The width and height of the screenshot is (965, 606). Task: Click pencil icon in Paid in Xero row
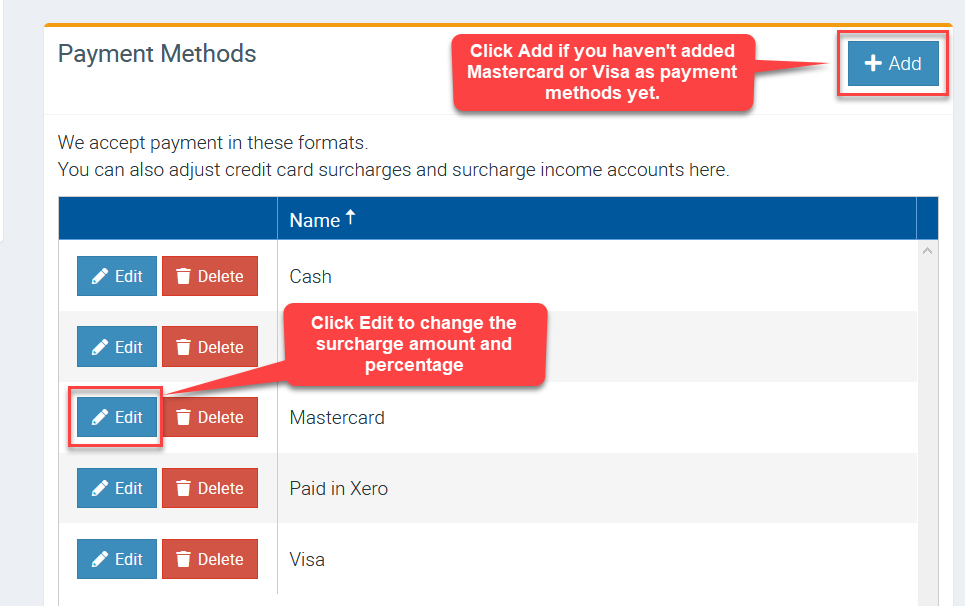click(x=100, y=489)
